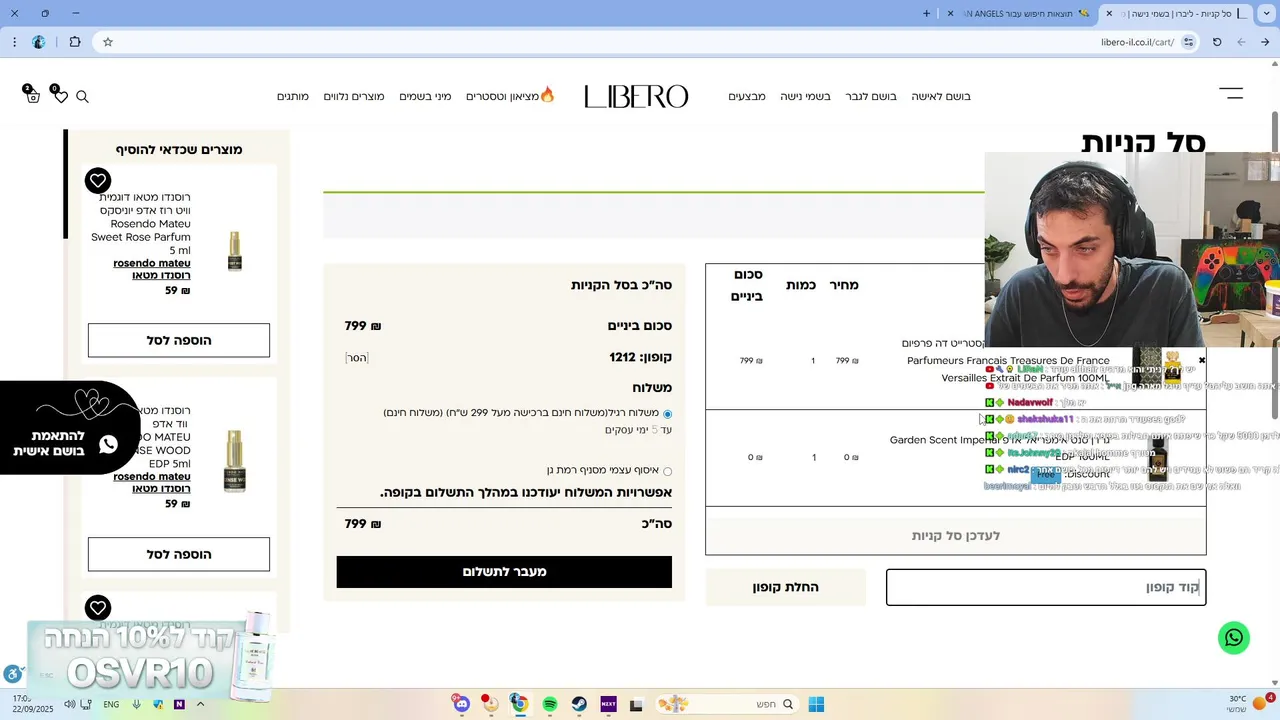Open a new browser tab
1280x720 pixels.
pyautogui.click(x=926, y=13)
